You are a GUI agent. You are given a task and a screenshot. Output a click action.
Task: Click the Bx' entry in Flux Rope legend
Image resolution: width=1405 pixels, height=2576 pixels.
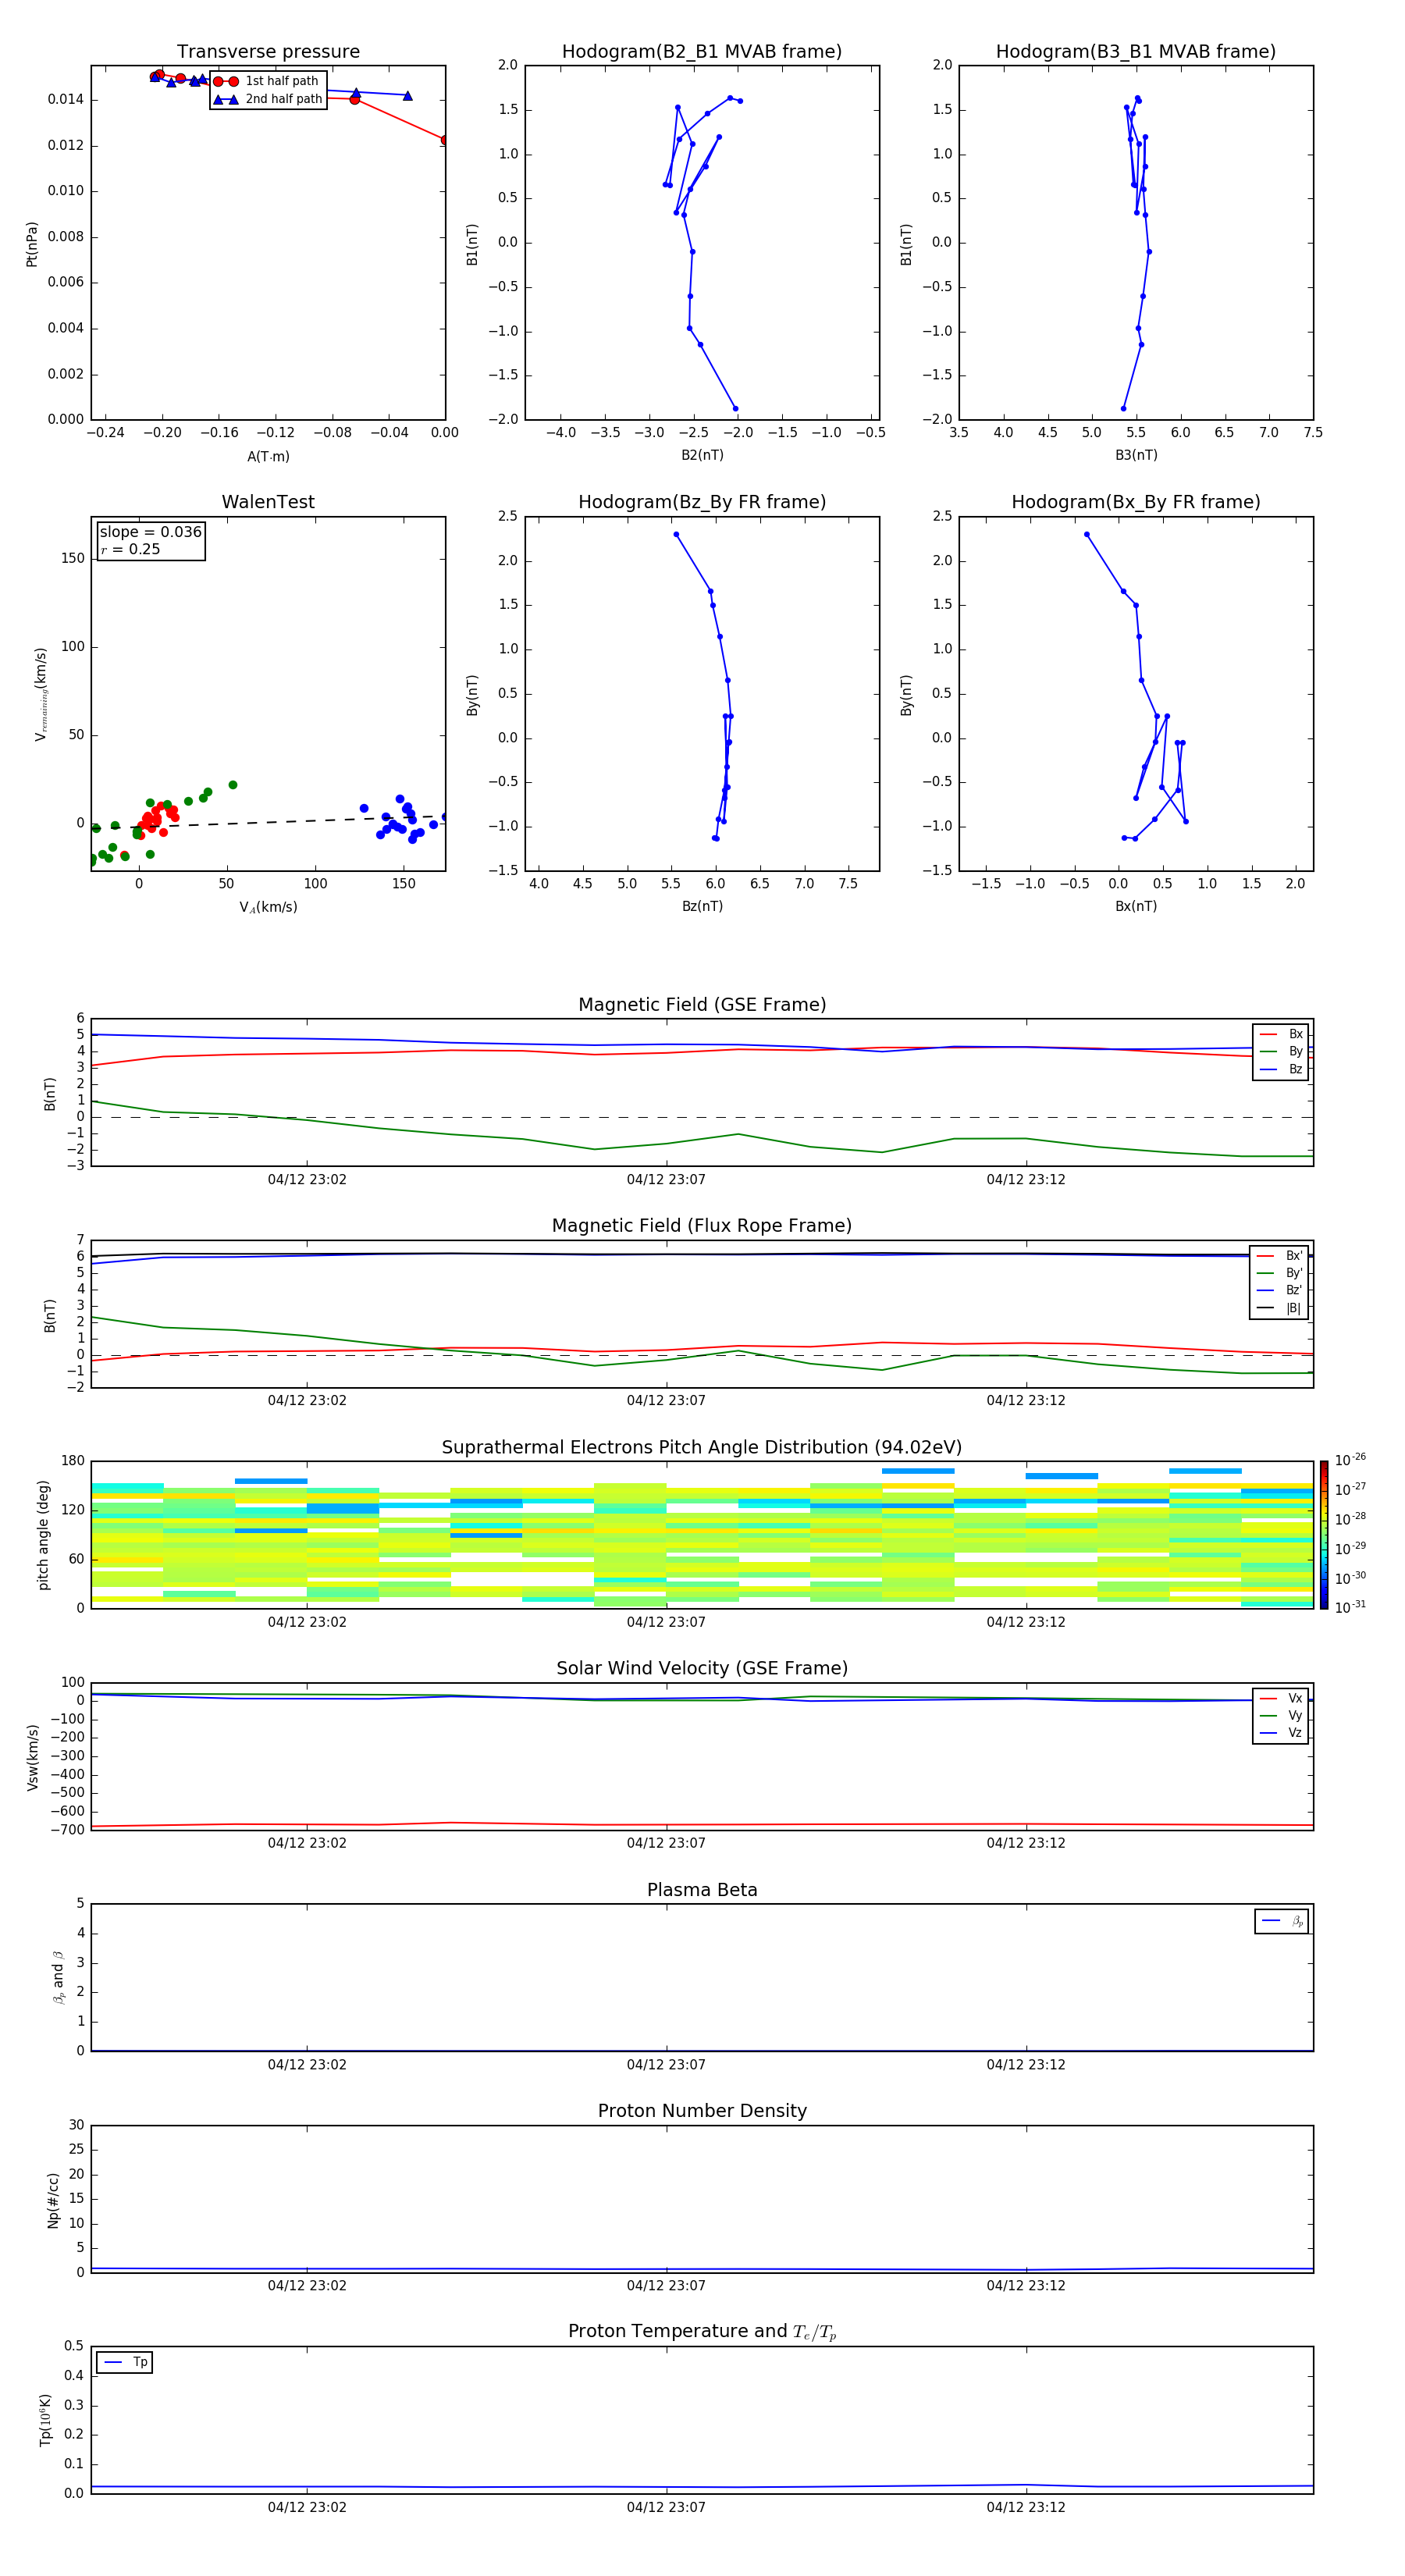pos(1279,1256)
